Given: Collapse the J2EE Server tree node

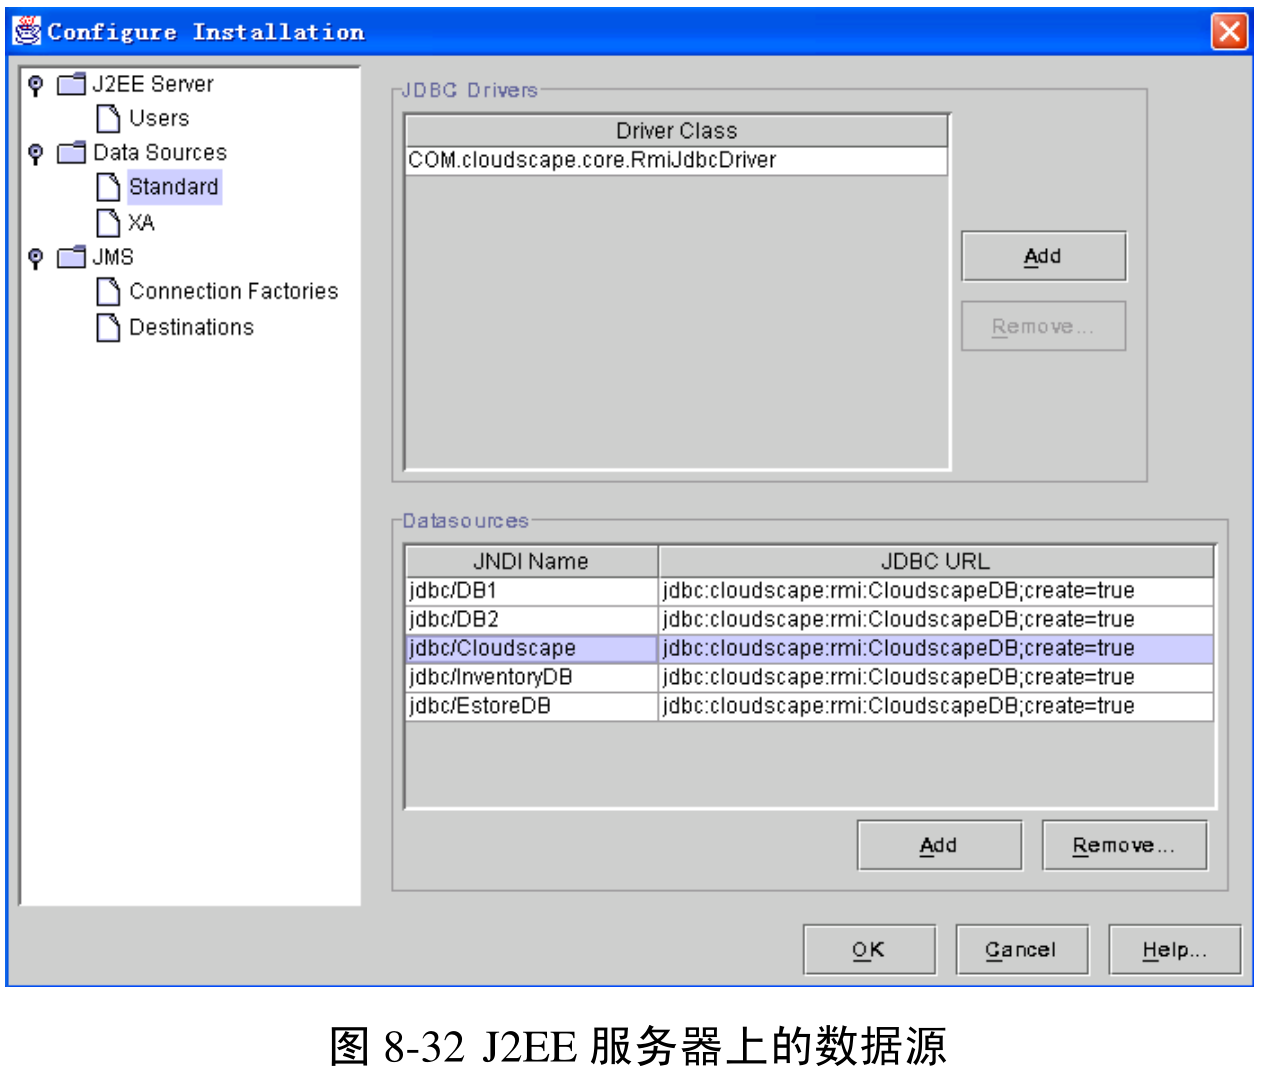Looking at the screenshot, I should (x=36, y=84).
